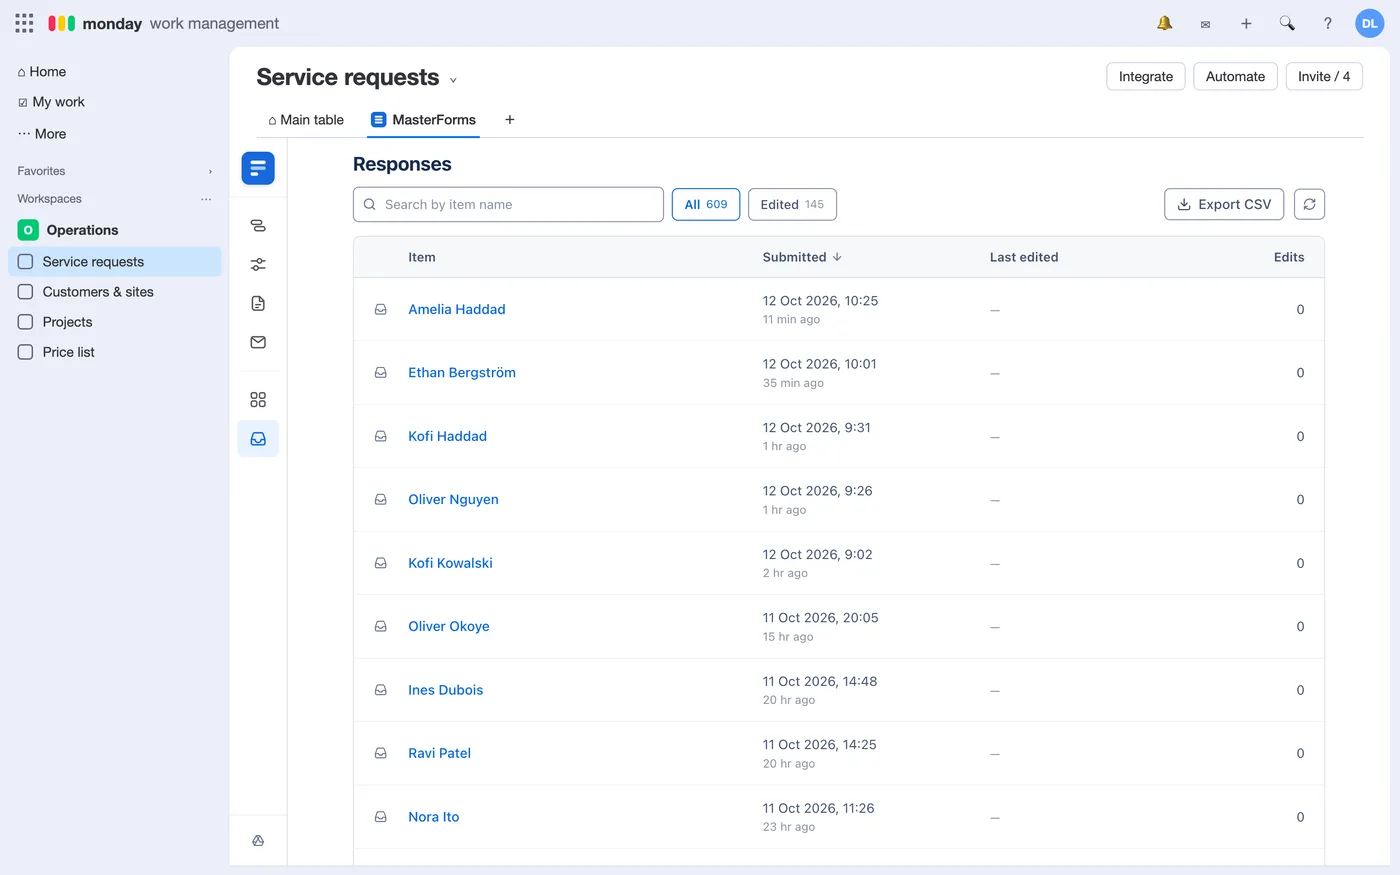Open the search magnifier in top bar
This screenshot has width=1400, height=875.
pyautogui.click(x=1287, y=23)
